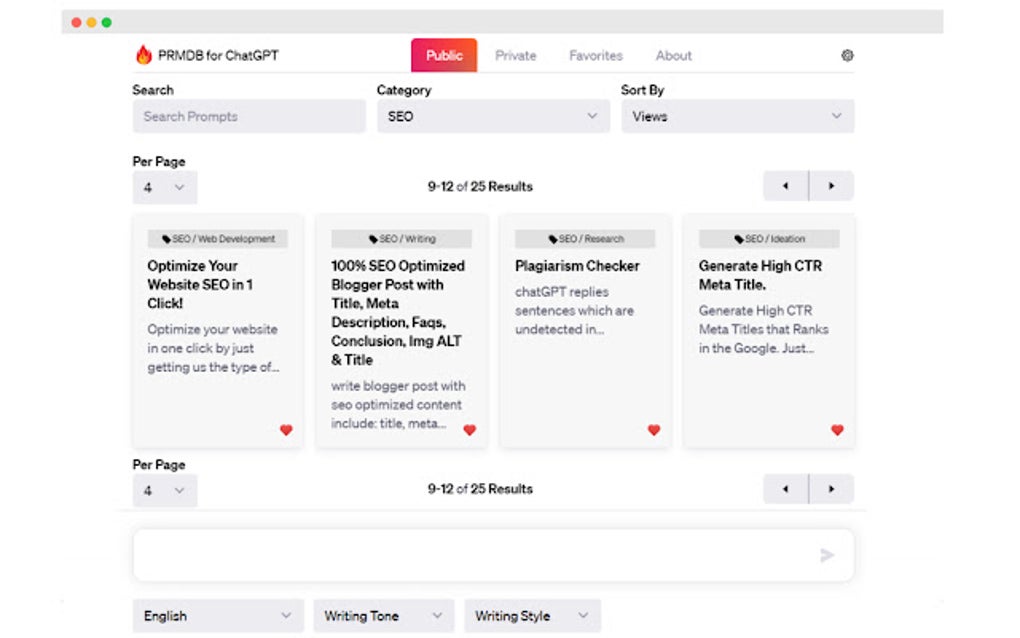Click the SEO / Ideation tag
The image size is (1020, 638).
click(x=768, y=238)
